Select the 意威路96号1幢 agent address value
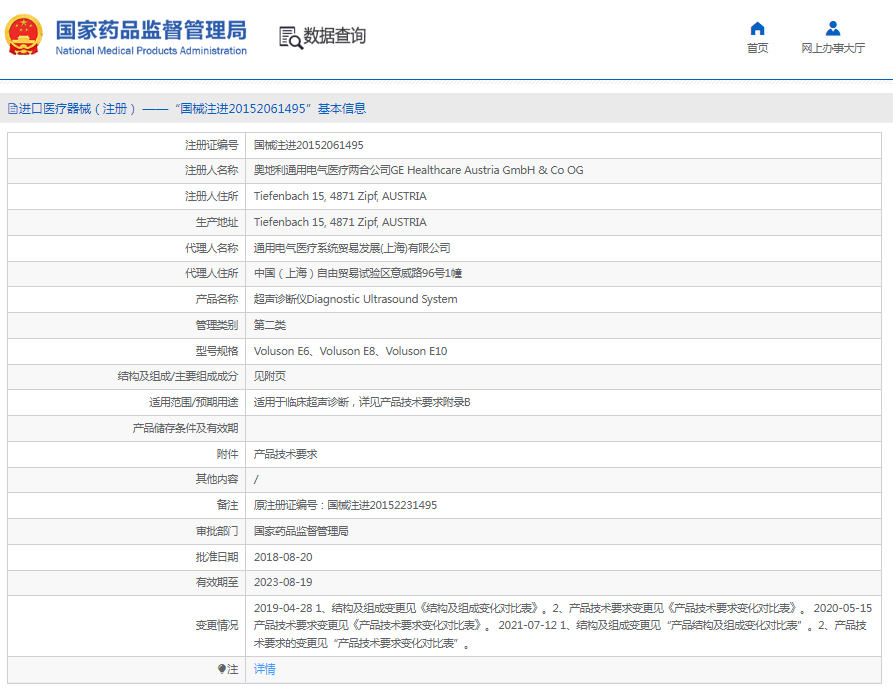 (358, 273)
